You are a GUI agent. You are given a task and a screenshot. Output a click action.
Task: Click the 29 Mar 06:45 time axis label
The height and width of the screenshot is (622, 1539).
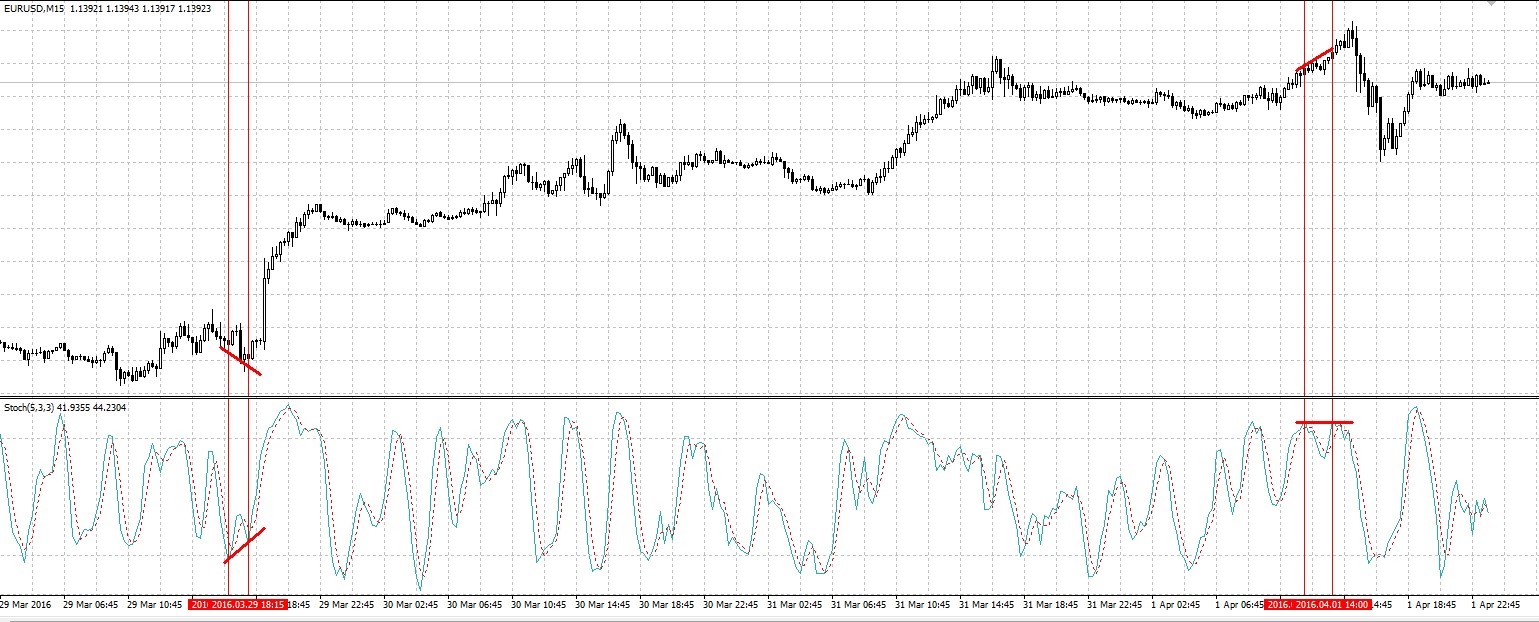click(x=90, y=605)
